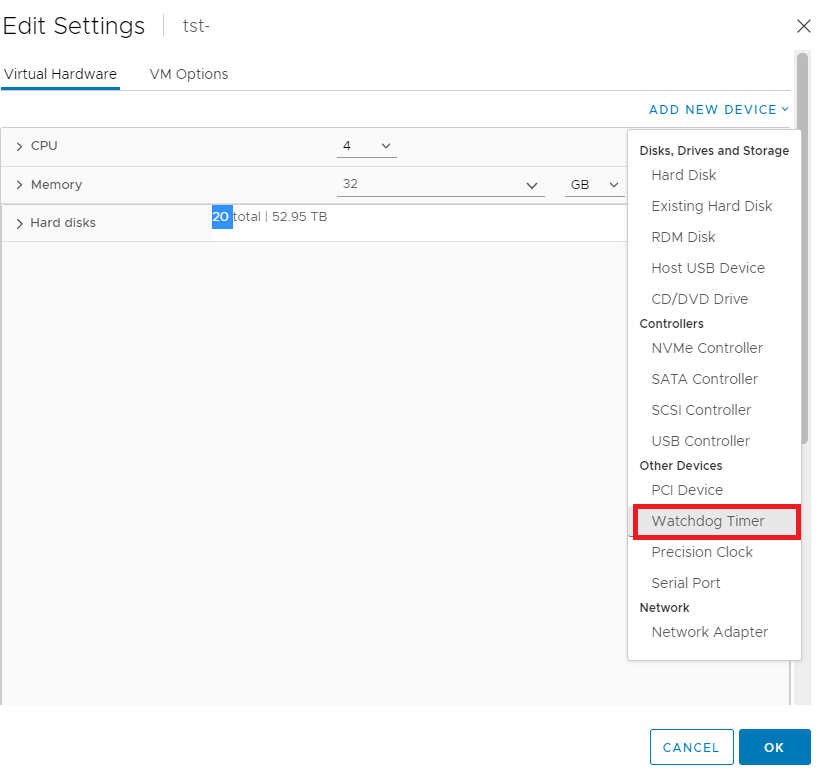Add an Existing Hard Disk
The image size is (828, 775).
click(711, 206)
